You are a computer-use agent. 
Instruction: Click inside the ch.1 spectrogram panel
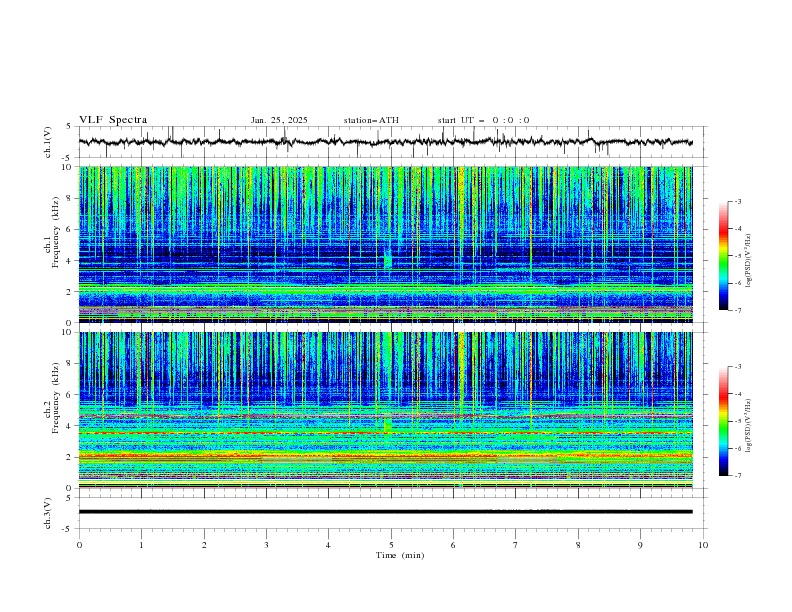(385, 244)
